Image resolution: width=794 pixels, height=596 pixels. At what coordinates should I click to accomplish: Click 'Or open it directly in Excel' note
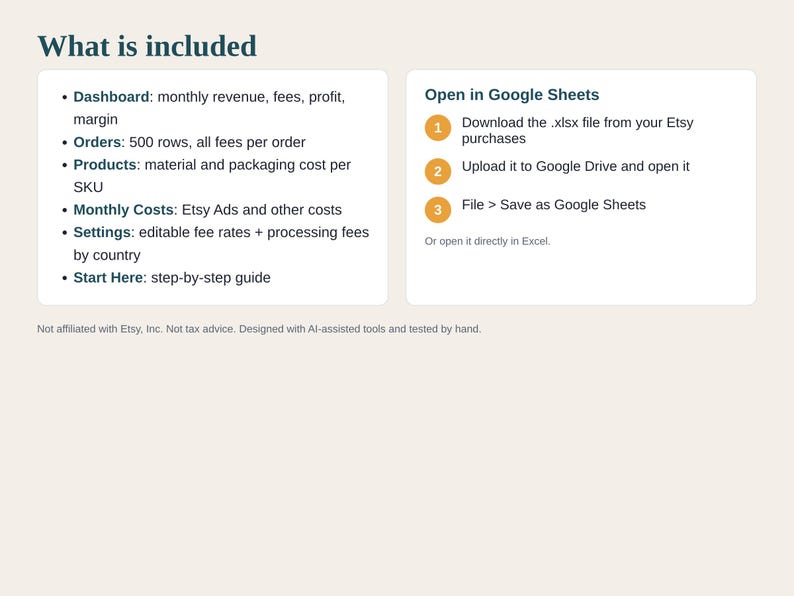click(488, 241)
